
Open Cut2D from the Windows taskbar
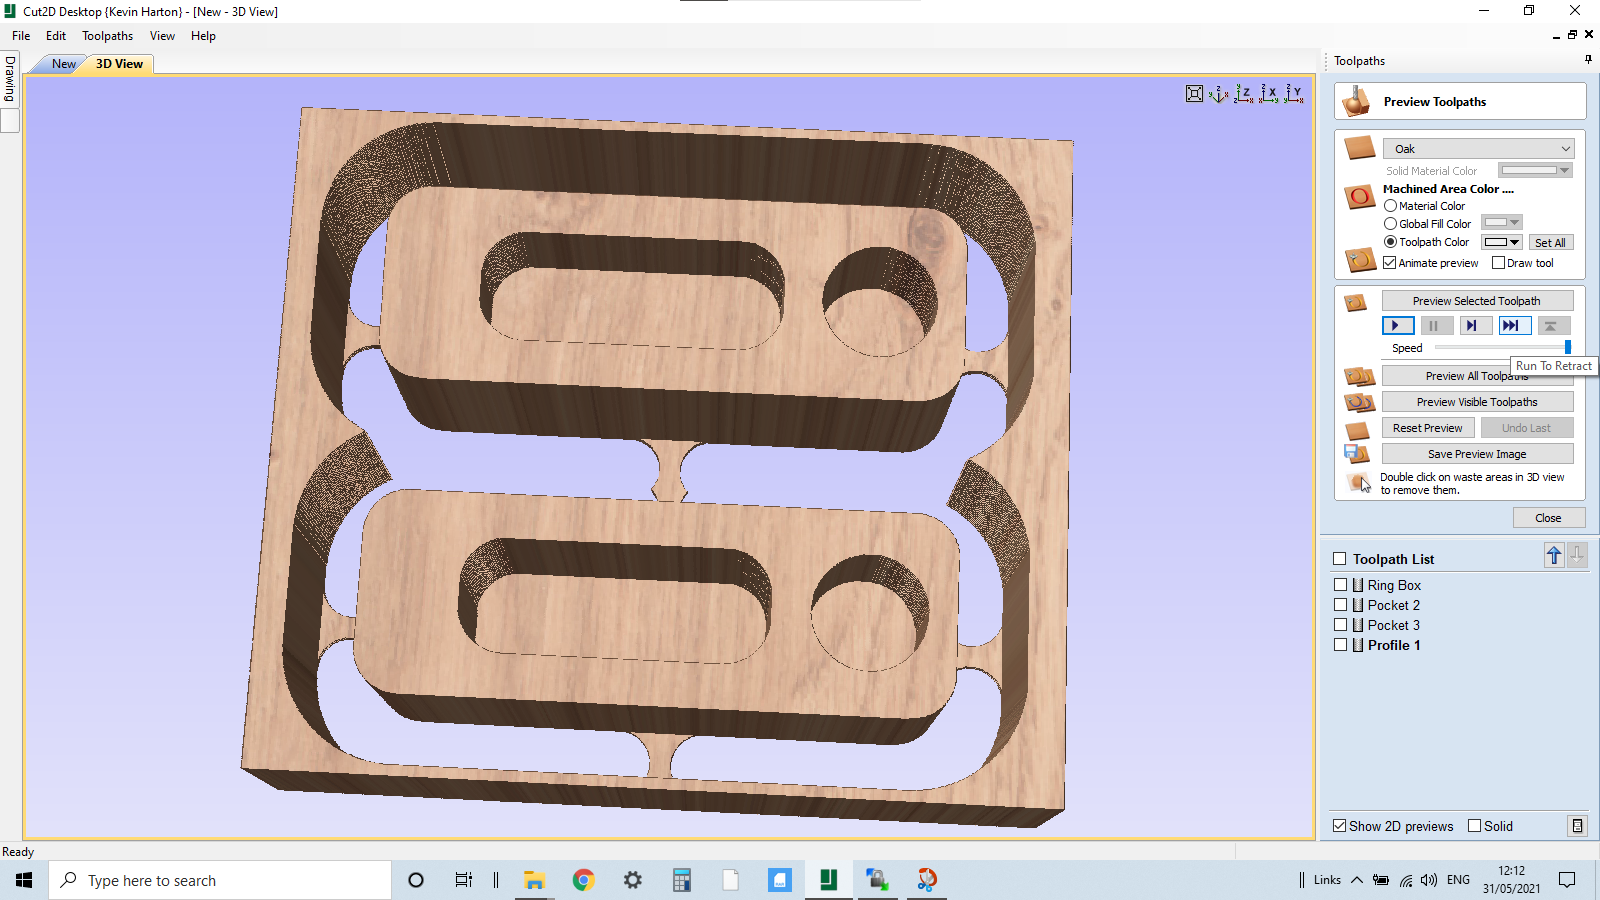click(x=828, y=880)
